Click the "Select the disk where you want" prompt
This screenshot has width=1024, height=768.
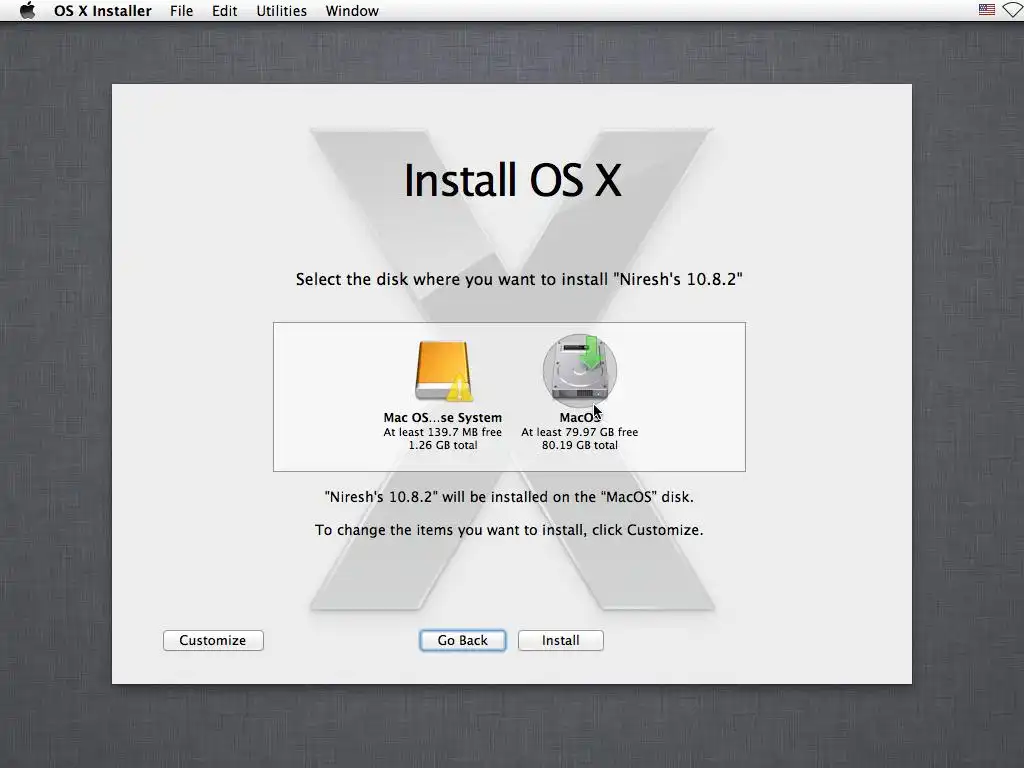519,280
